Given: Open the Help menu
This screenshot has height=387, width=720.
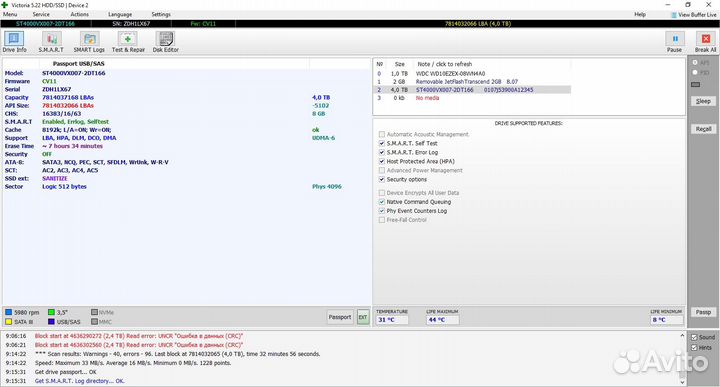Looking at the screenshot, I should [640, 15].
